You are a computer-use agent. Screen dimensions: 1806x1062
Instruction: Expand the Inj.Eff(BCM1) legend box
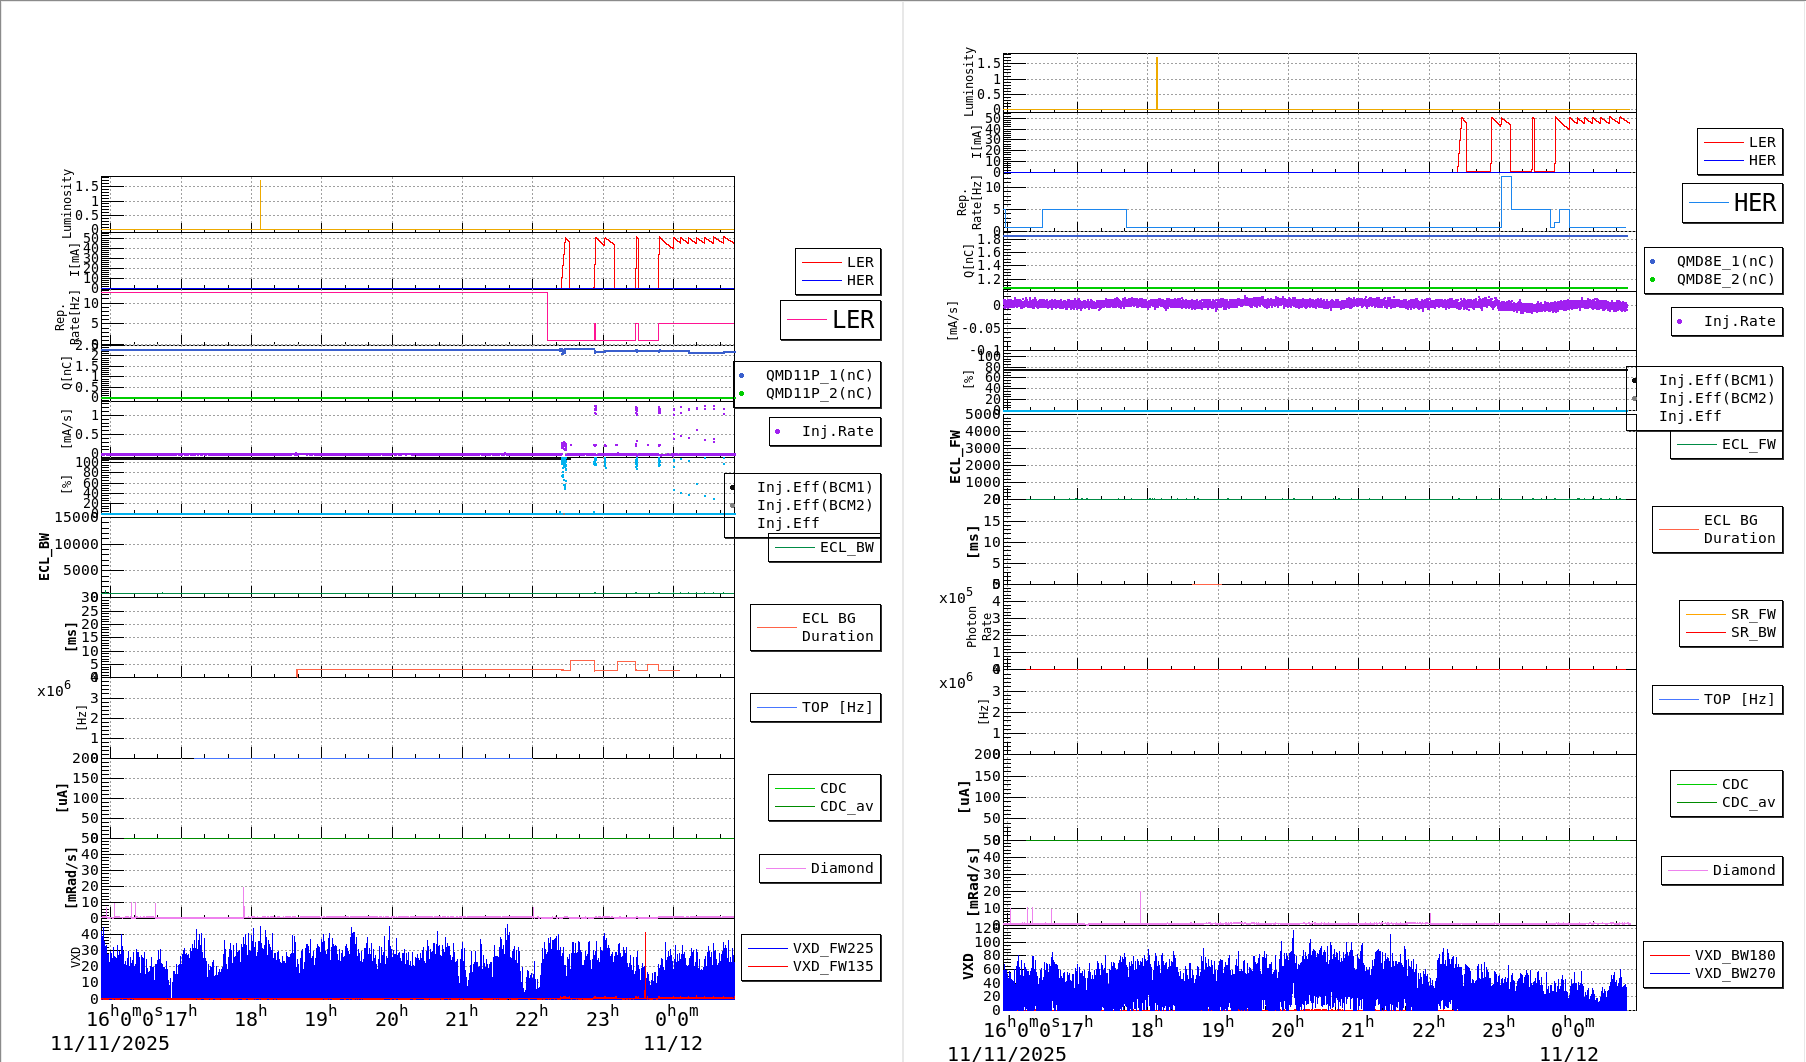tap(815, 488)
